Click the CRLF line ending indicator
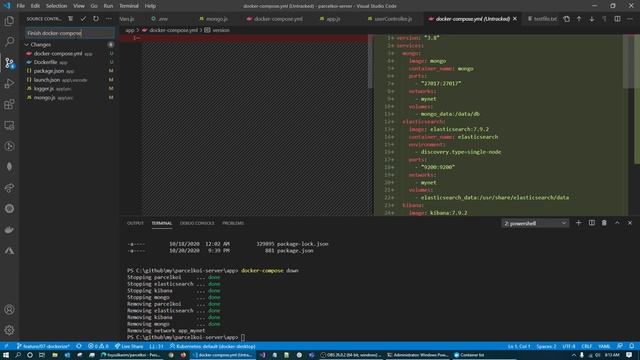The image size is (640, 360). [x=587, y=346]
